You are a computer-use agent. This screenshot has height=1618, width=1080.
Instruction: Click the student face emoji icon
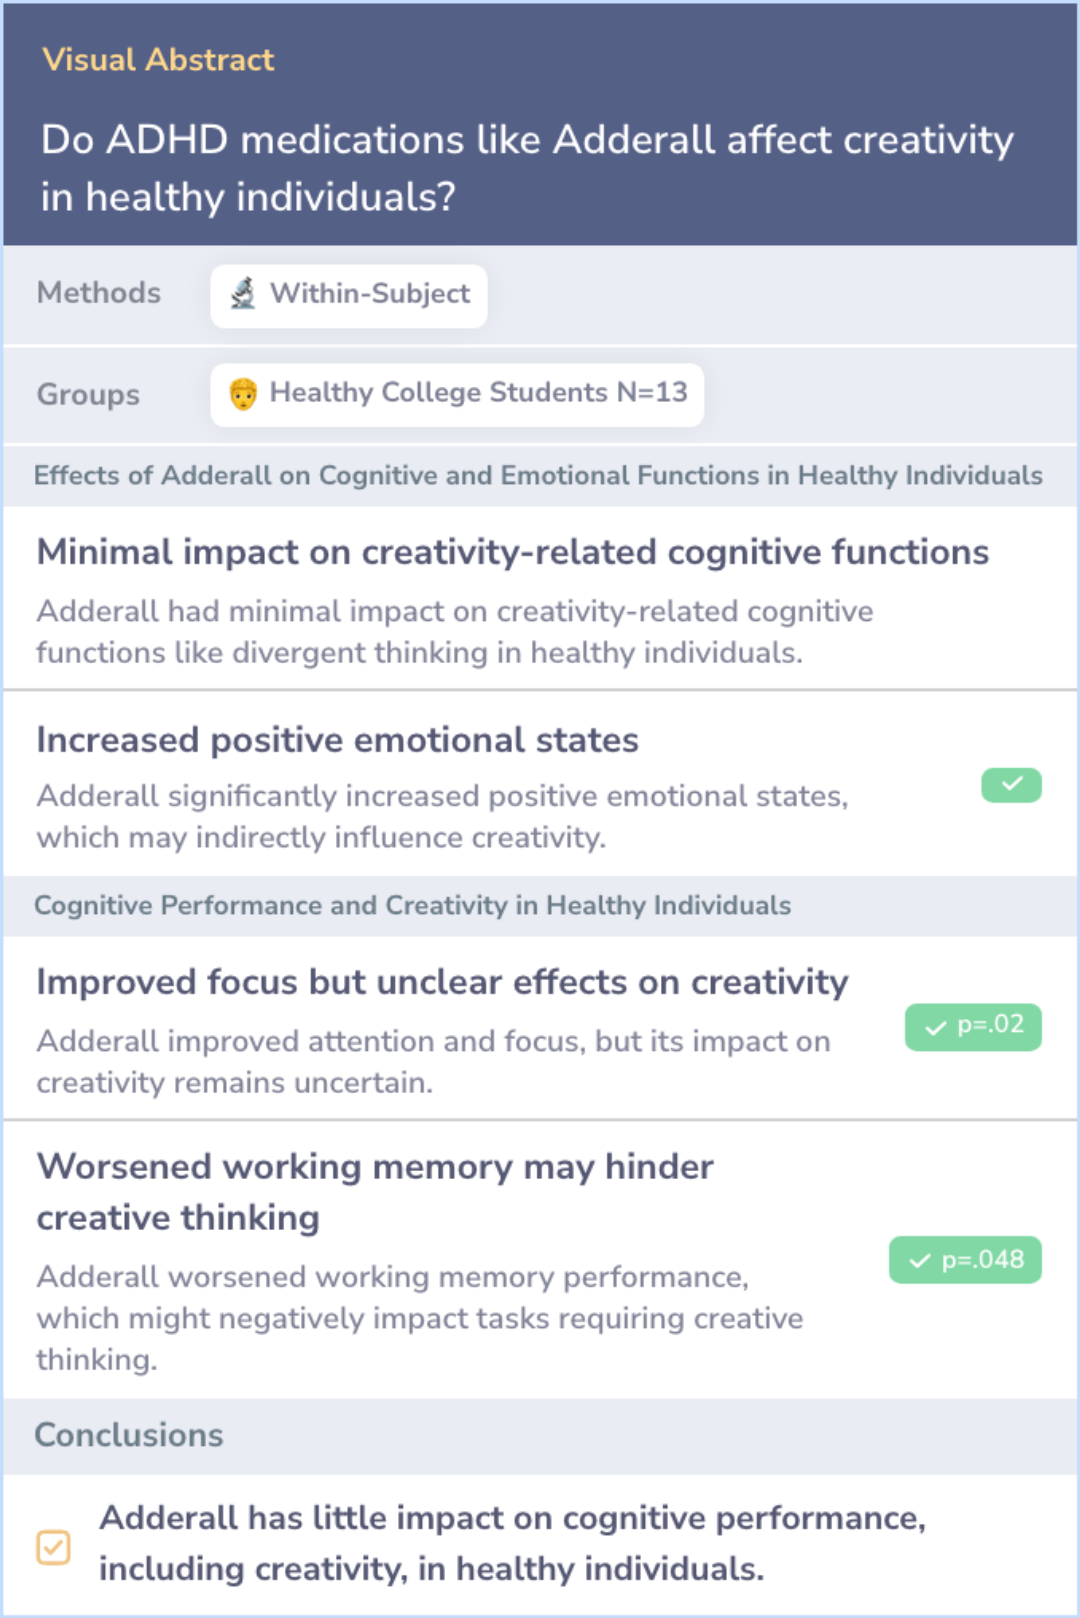point(243,394)
